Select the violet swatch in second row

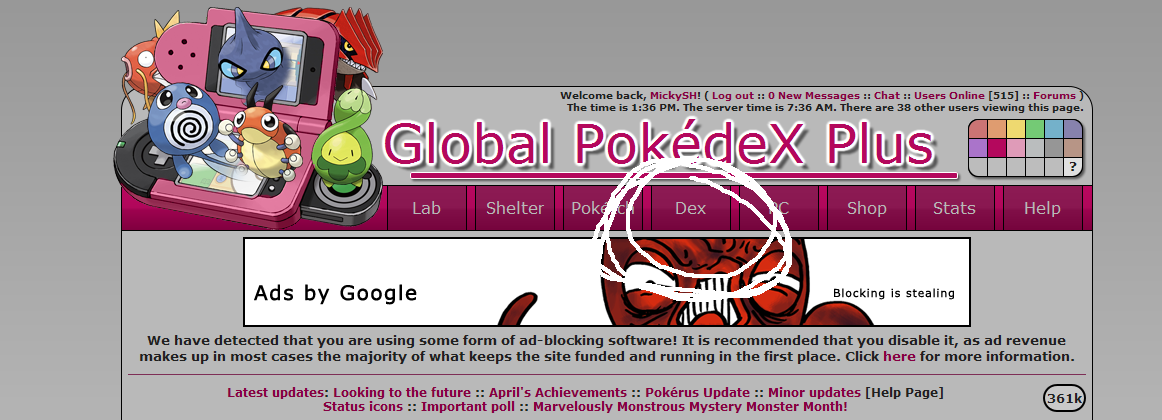[x=977, y=148]
